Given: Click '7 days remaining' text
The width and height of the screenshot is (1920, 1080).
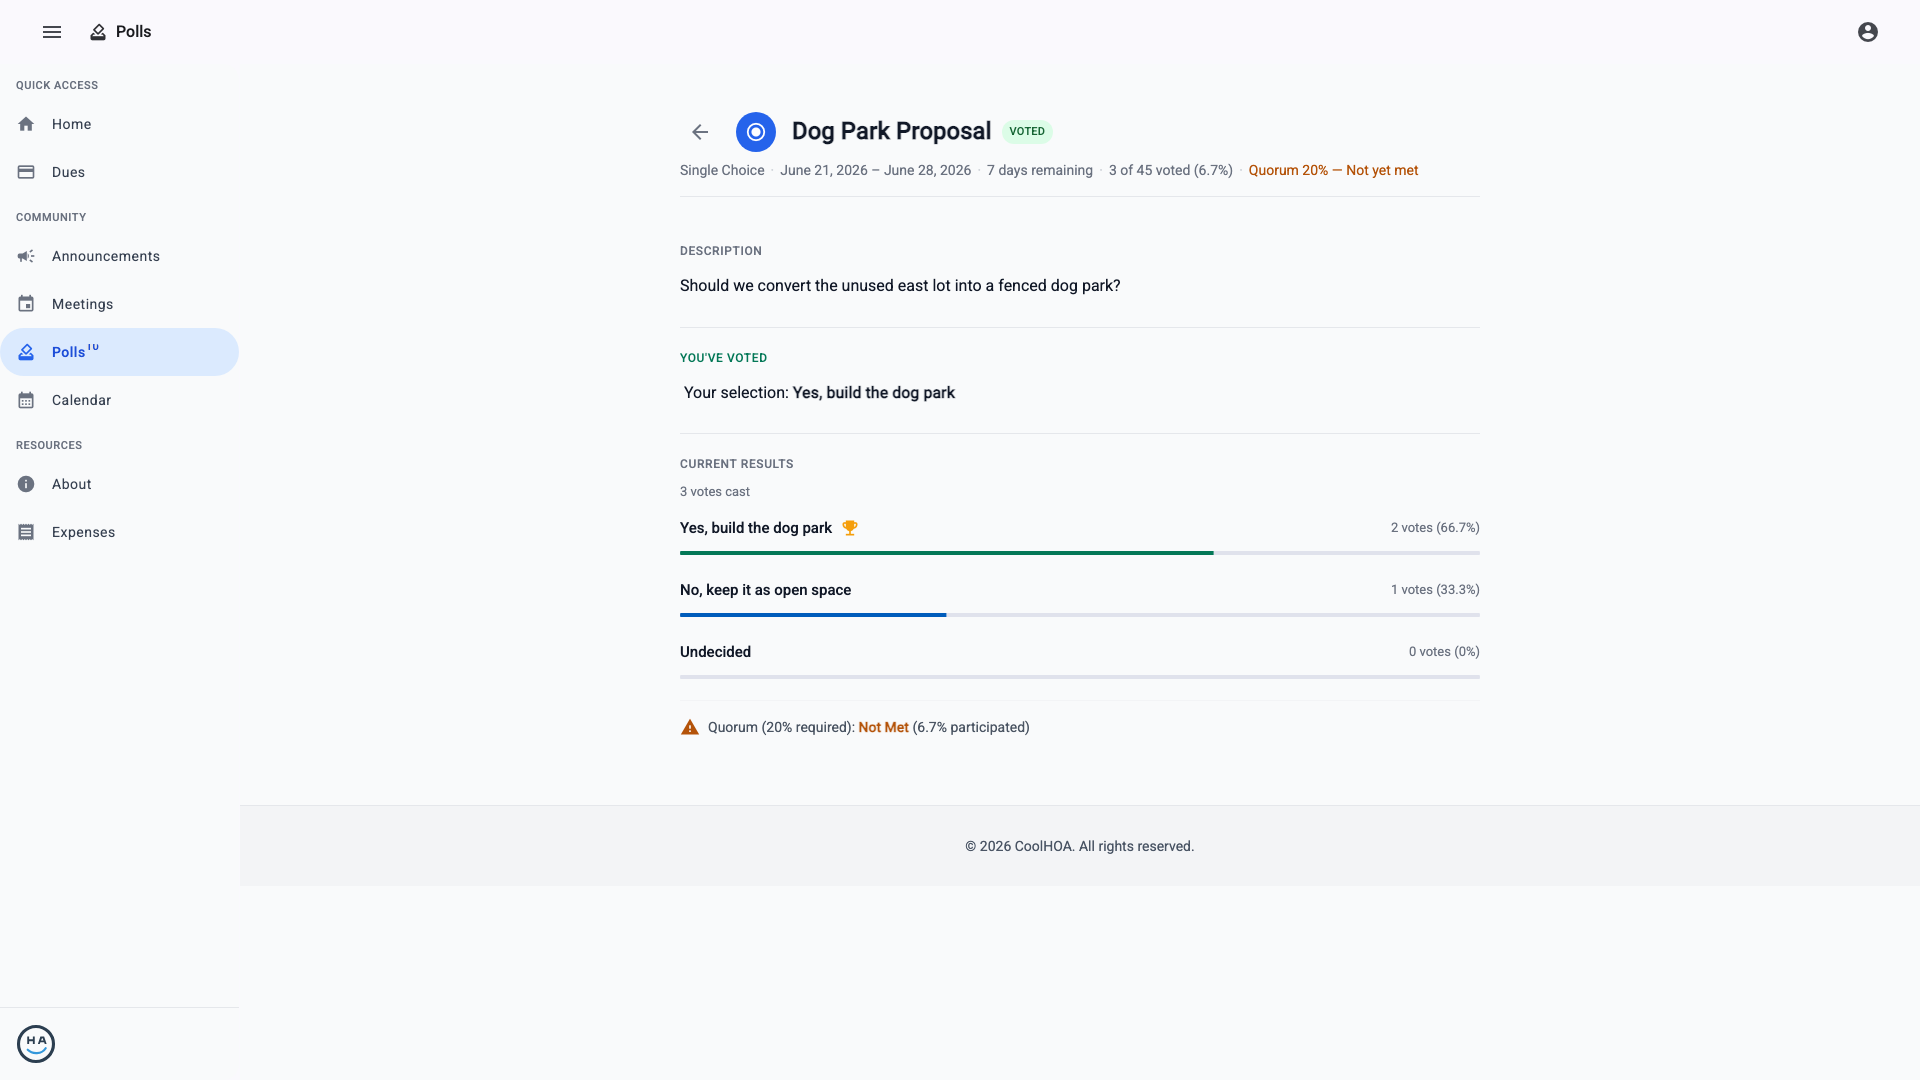Looking at the screenshot, I should point(1039,170).
